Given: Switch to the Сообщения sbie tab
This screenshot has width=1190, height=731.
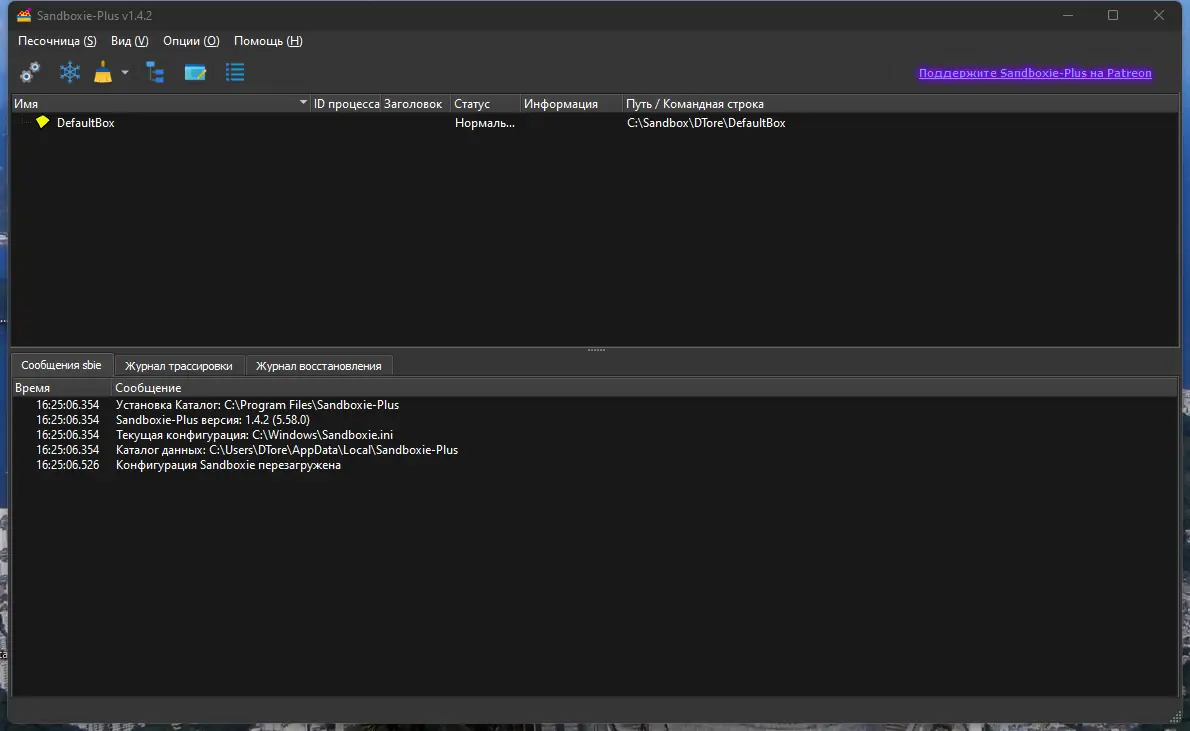Looking at the screenshot, I should tap(61, 365).
